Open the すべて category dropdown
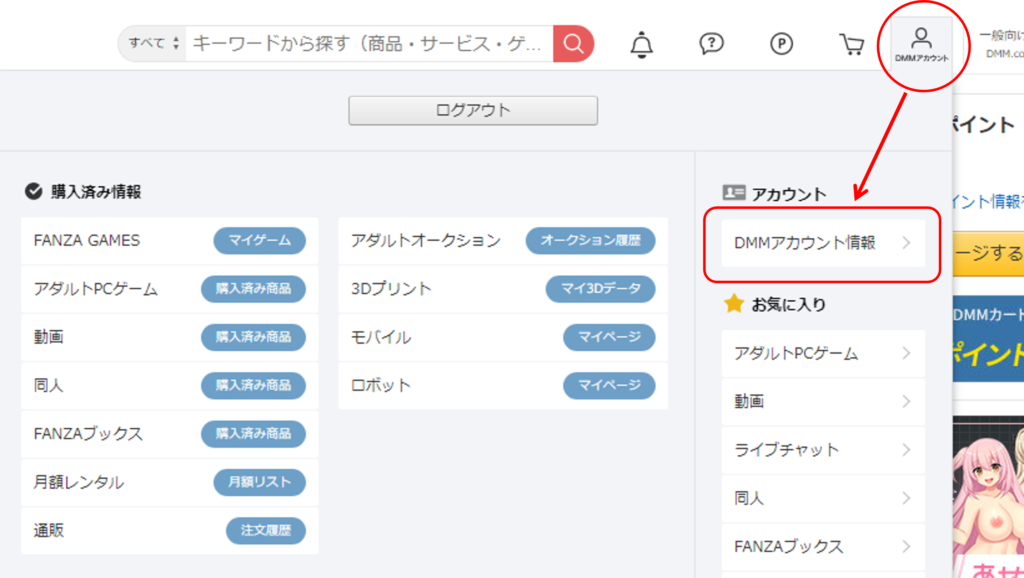1024x578 pixels. (153, 44)
